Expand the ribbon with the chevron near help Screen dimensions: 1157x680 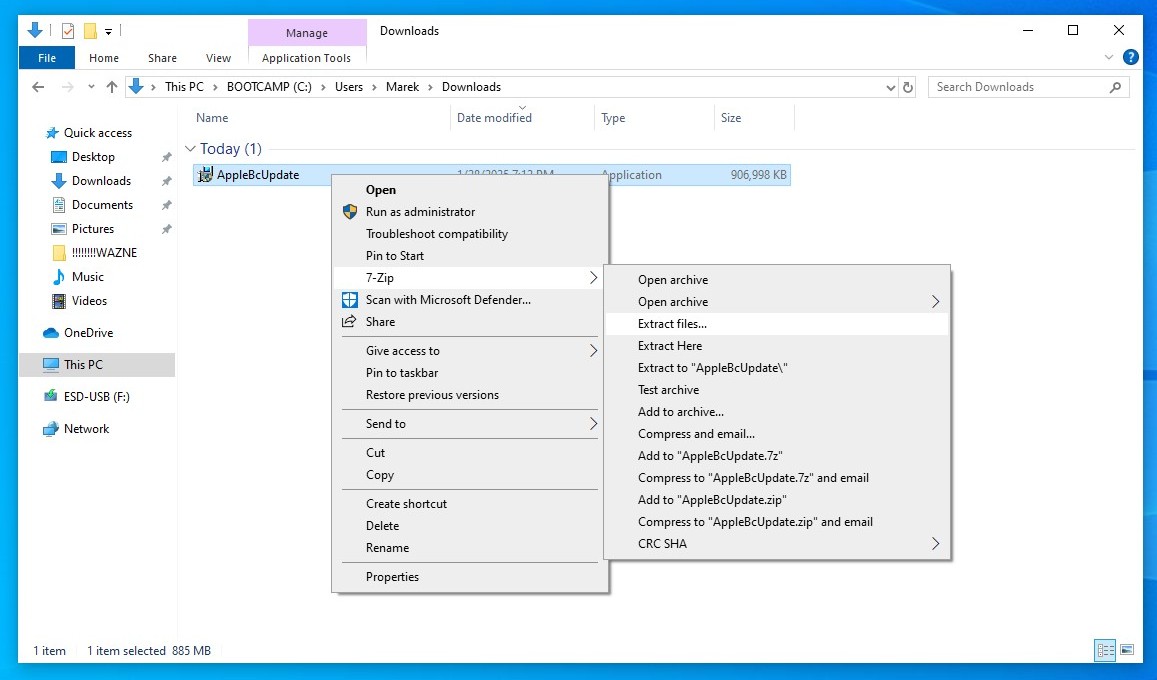[x=1108, y=57]
